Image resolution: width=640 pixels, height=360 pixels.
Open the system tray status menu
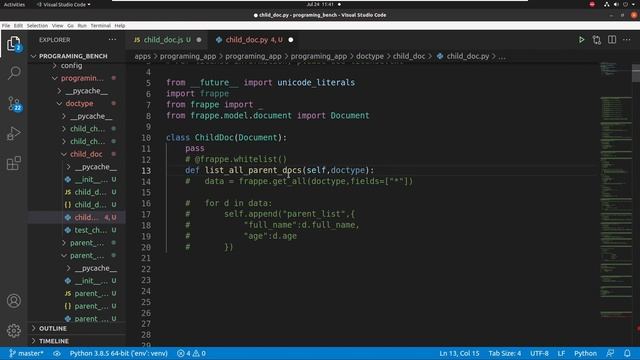click(x=619, y=4)
